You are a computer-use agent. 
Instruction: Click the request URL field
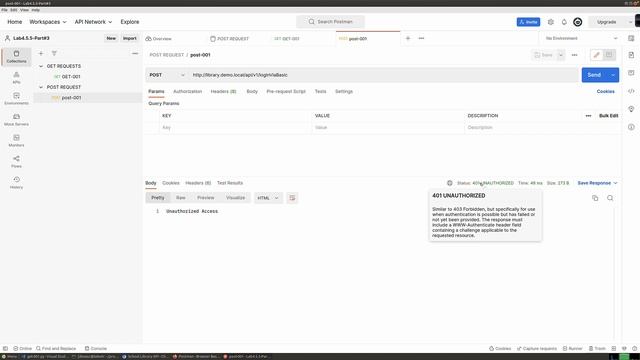tap(384, 75)
